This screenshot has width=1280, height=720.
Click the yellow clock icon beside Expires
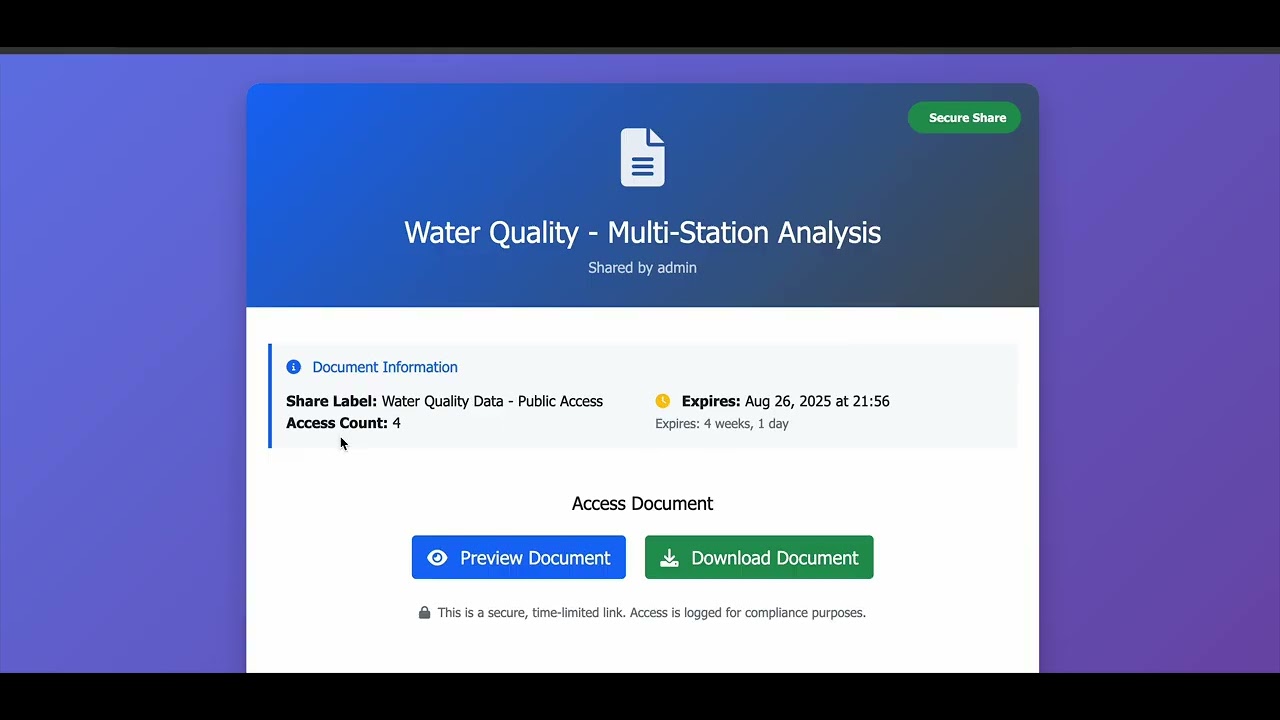[662, 401]
